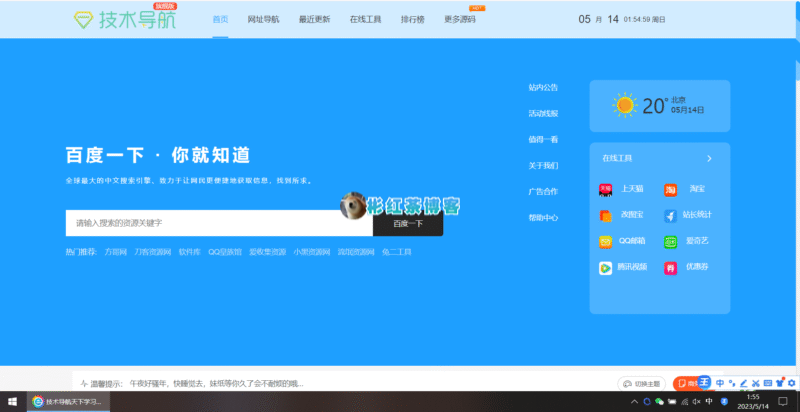Open the 小黑资源网 hot link
The width and height of the screenshot is (800, 412).
coord(312,252)
